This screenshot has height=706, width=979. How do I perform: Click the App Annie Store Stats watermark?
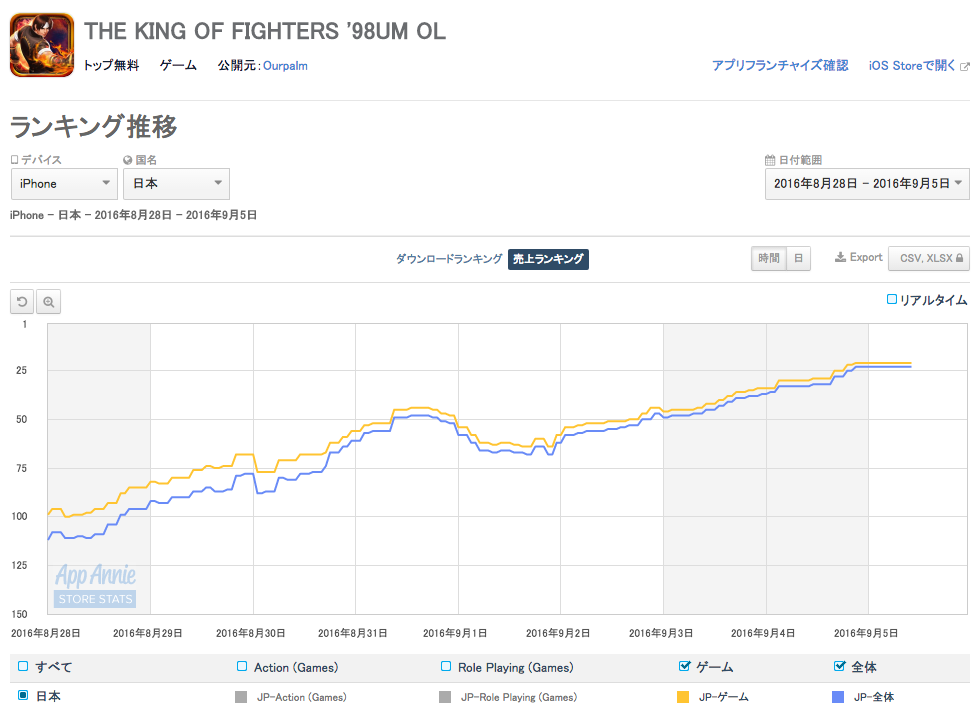click(x=95, y=586)
